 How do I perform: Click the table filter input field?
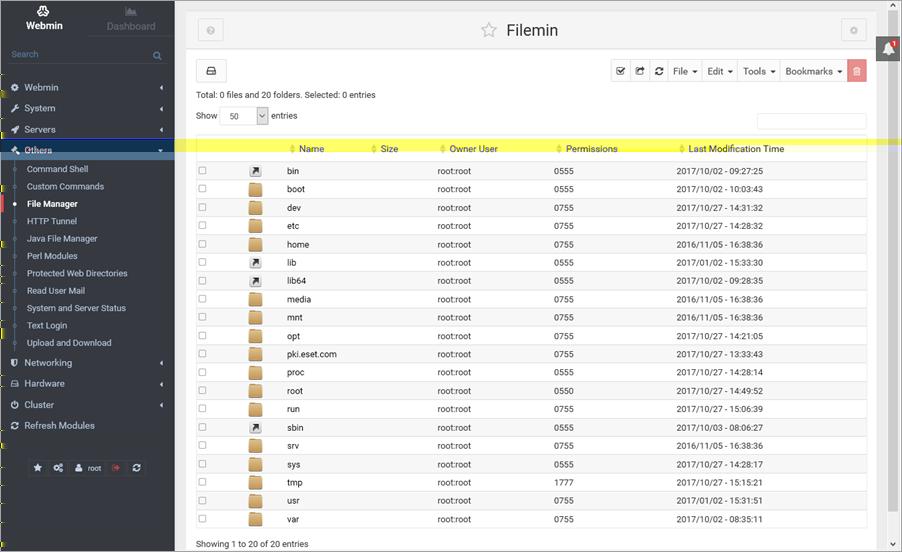(x=811, y=121)
